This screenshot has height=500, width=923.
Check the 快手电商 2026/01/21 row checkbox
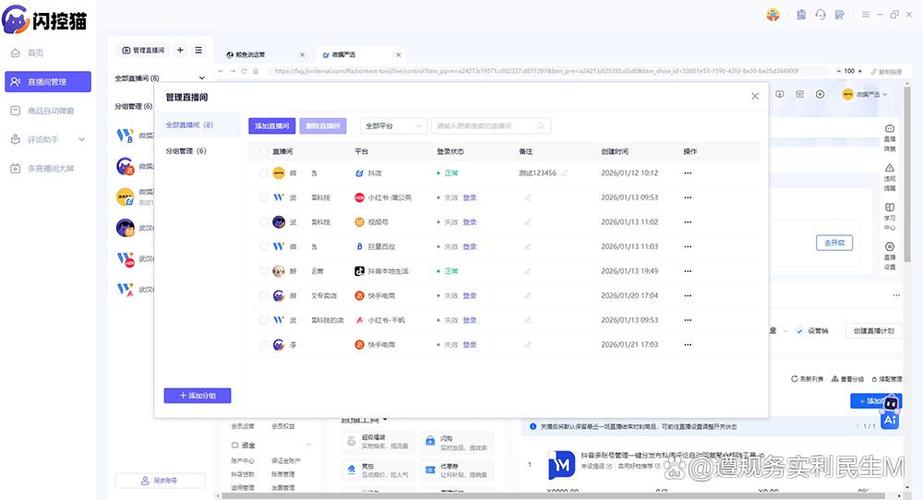pos(264,345)
